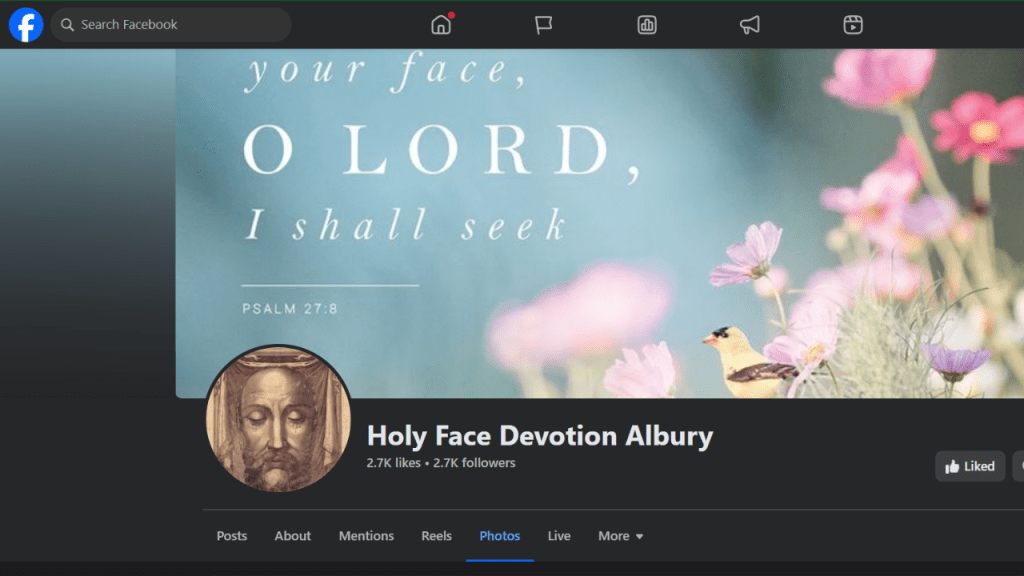Viewport: 1024px width, 576px height.
Task: Go to Home via the house icon
Action: [x=441, y=25]
